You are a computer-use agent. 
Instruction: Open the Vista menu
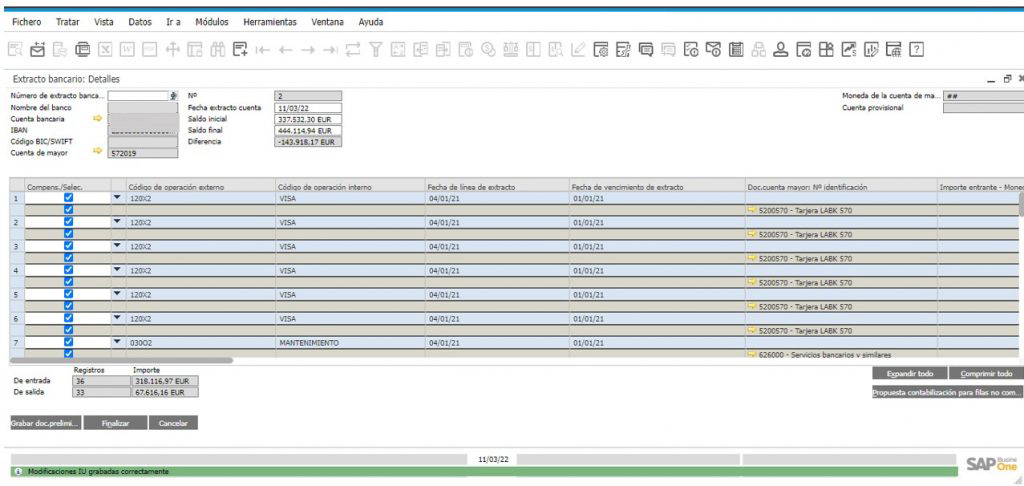pos(104,22)
